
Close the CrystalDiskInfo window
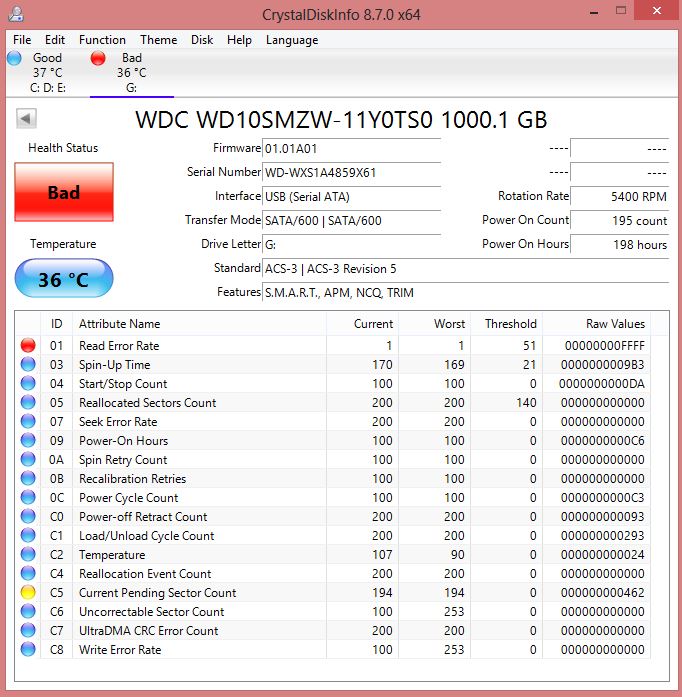coord(657,10)
